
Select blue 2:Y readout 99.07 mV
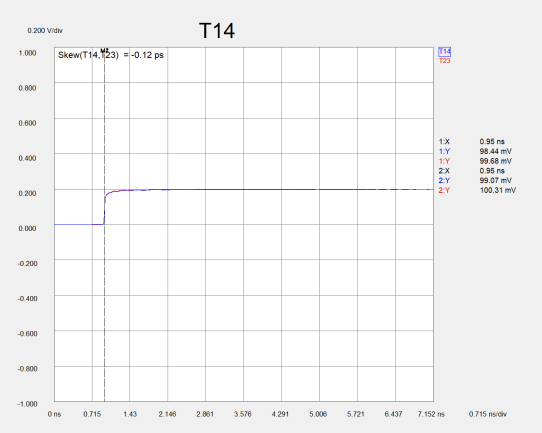496,180
